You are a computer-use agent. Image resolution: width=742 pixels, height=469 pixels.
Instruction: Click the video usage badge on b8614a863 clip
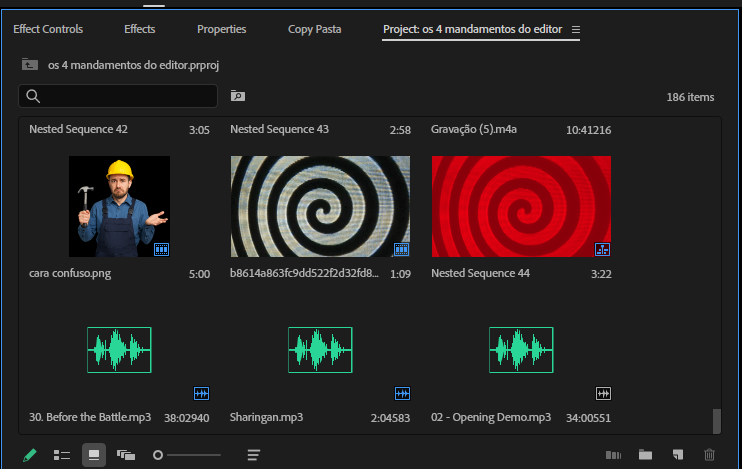401,249
